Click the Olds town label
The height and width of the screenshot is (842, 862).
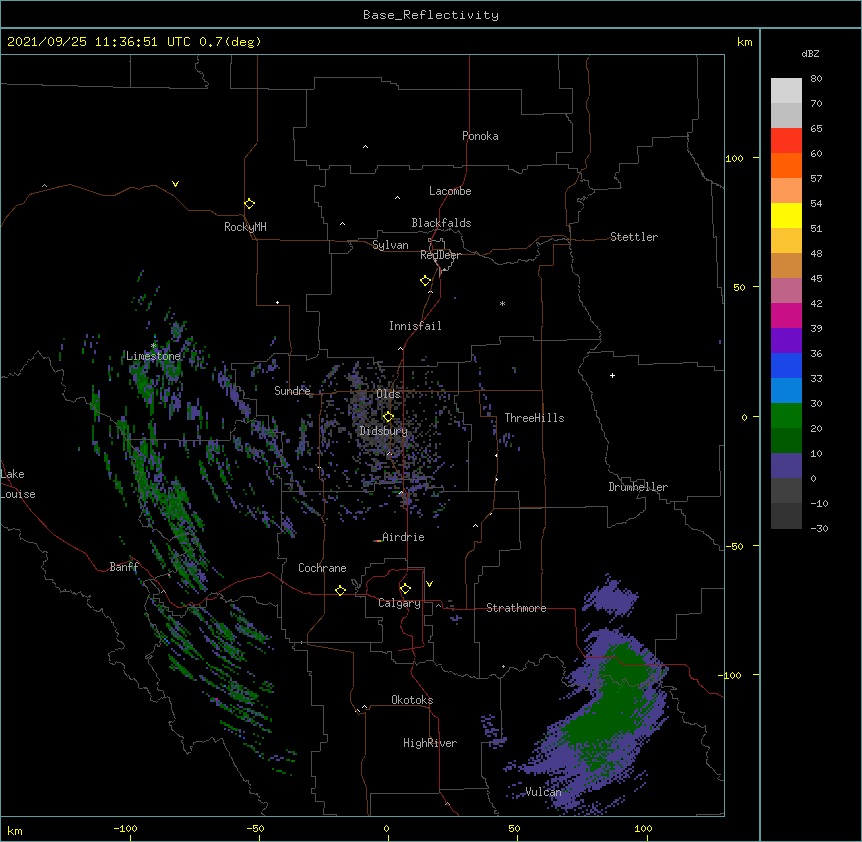click(x=388, y=394)
